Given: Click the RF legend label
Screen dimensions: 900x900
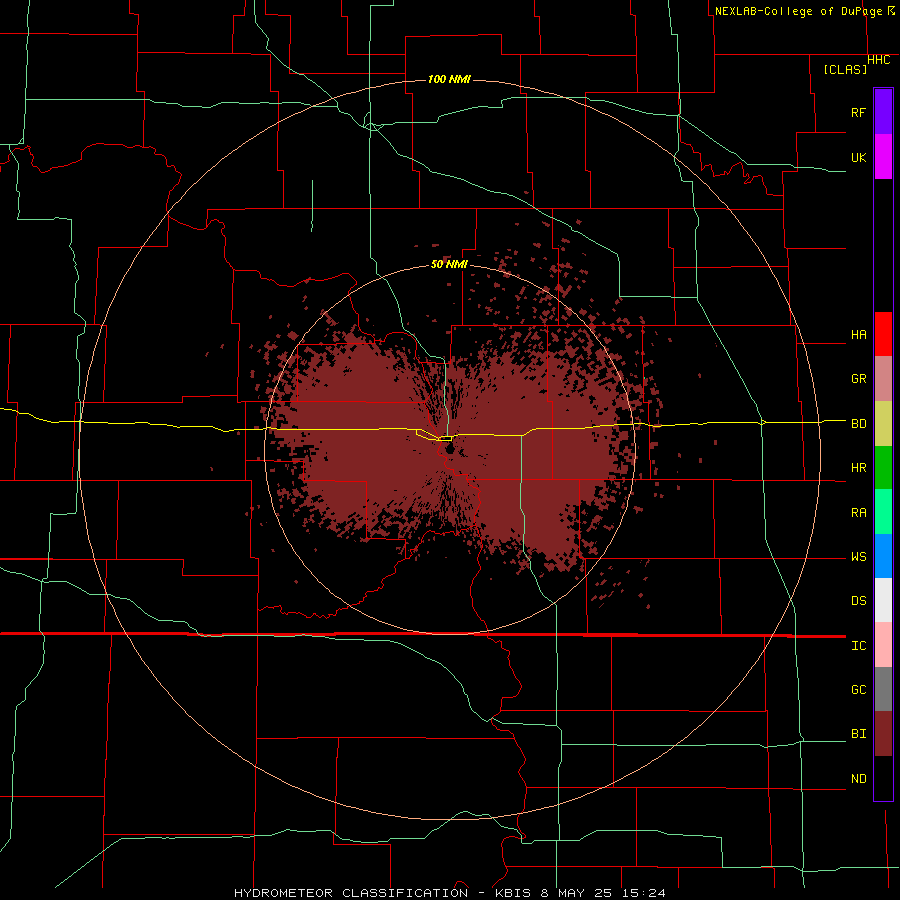Looking at the screenshot, I should (x=858, y=112).
